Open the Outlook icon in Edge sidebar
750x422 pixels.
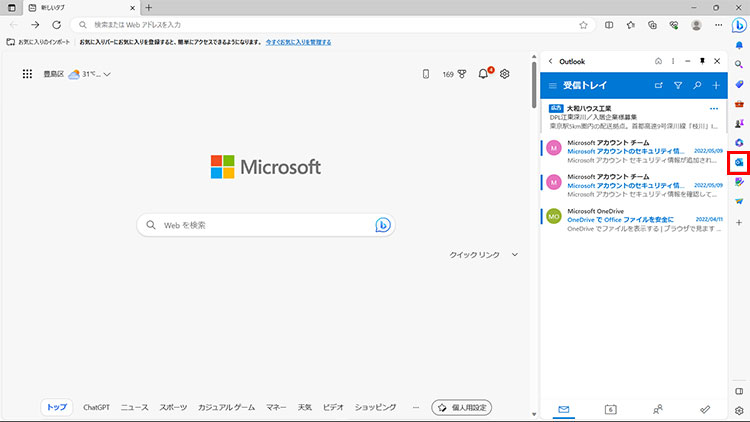[x=739, y=161]
